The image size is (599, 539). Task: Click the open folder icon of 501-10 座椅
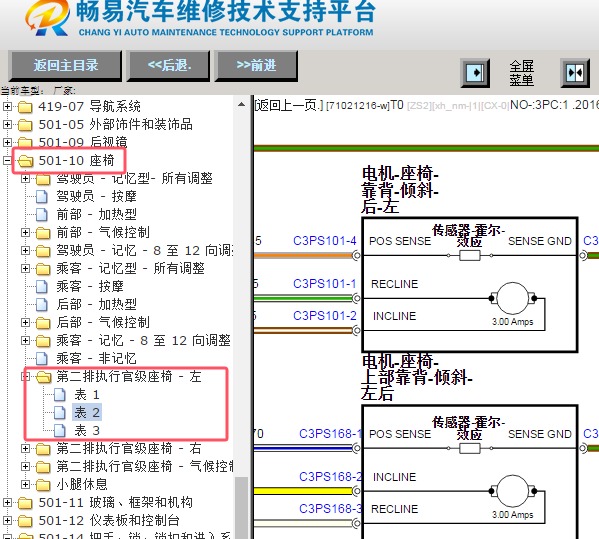click(x=26, y=161)
